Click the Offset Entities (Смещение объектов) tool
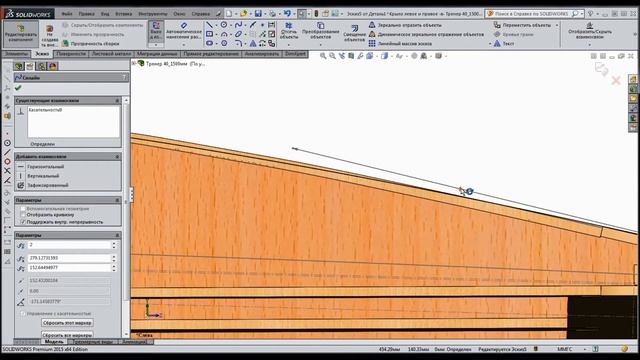The width and height of the screenshot is (640, 360). 354,33
